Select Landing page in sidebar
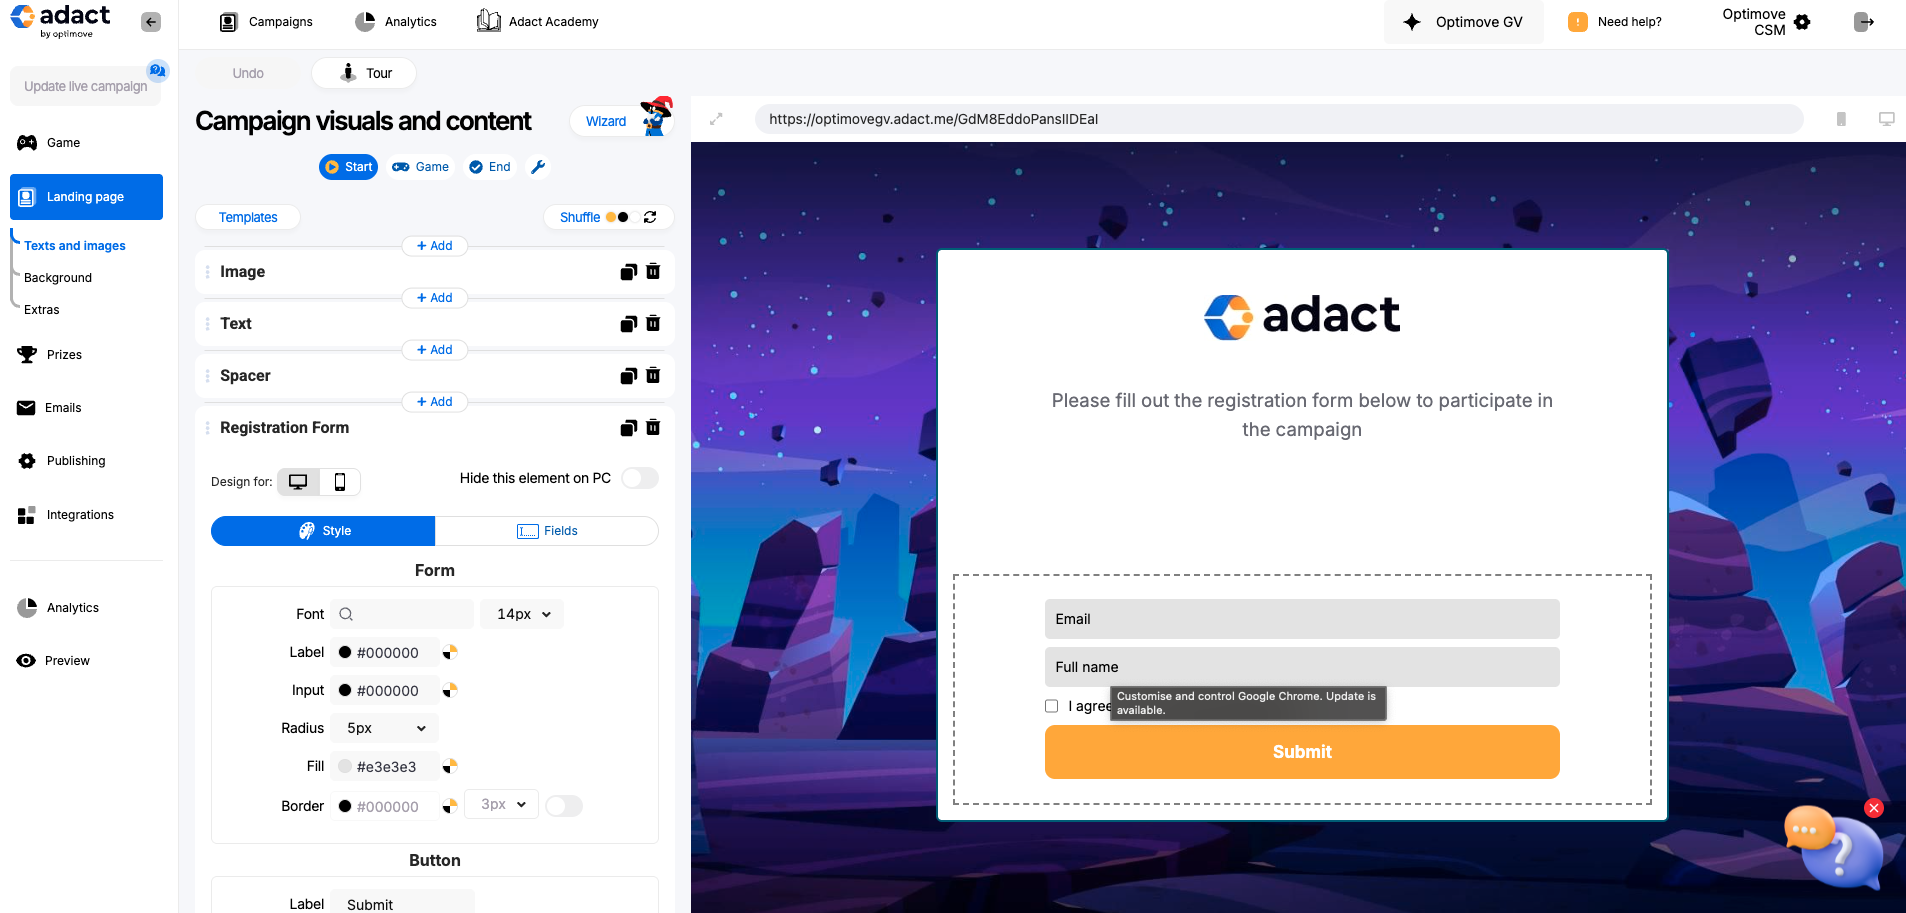This screenshot has height=913, width=1906. [x=86, y=197]
